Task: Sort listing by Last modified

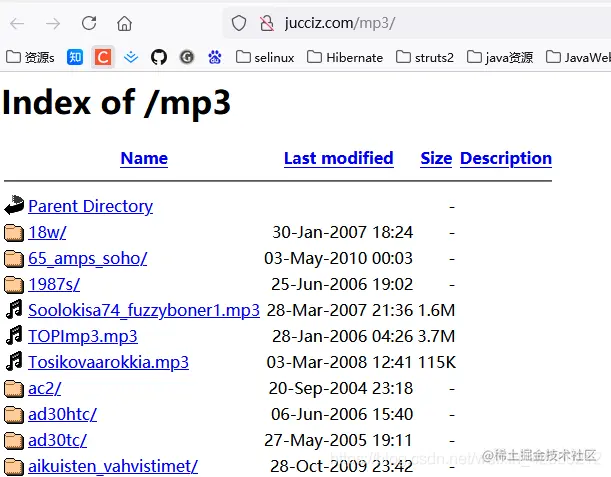Action: click(x=339, y=158)
